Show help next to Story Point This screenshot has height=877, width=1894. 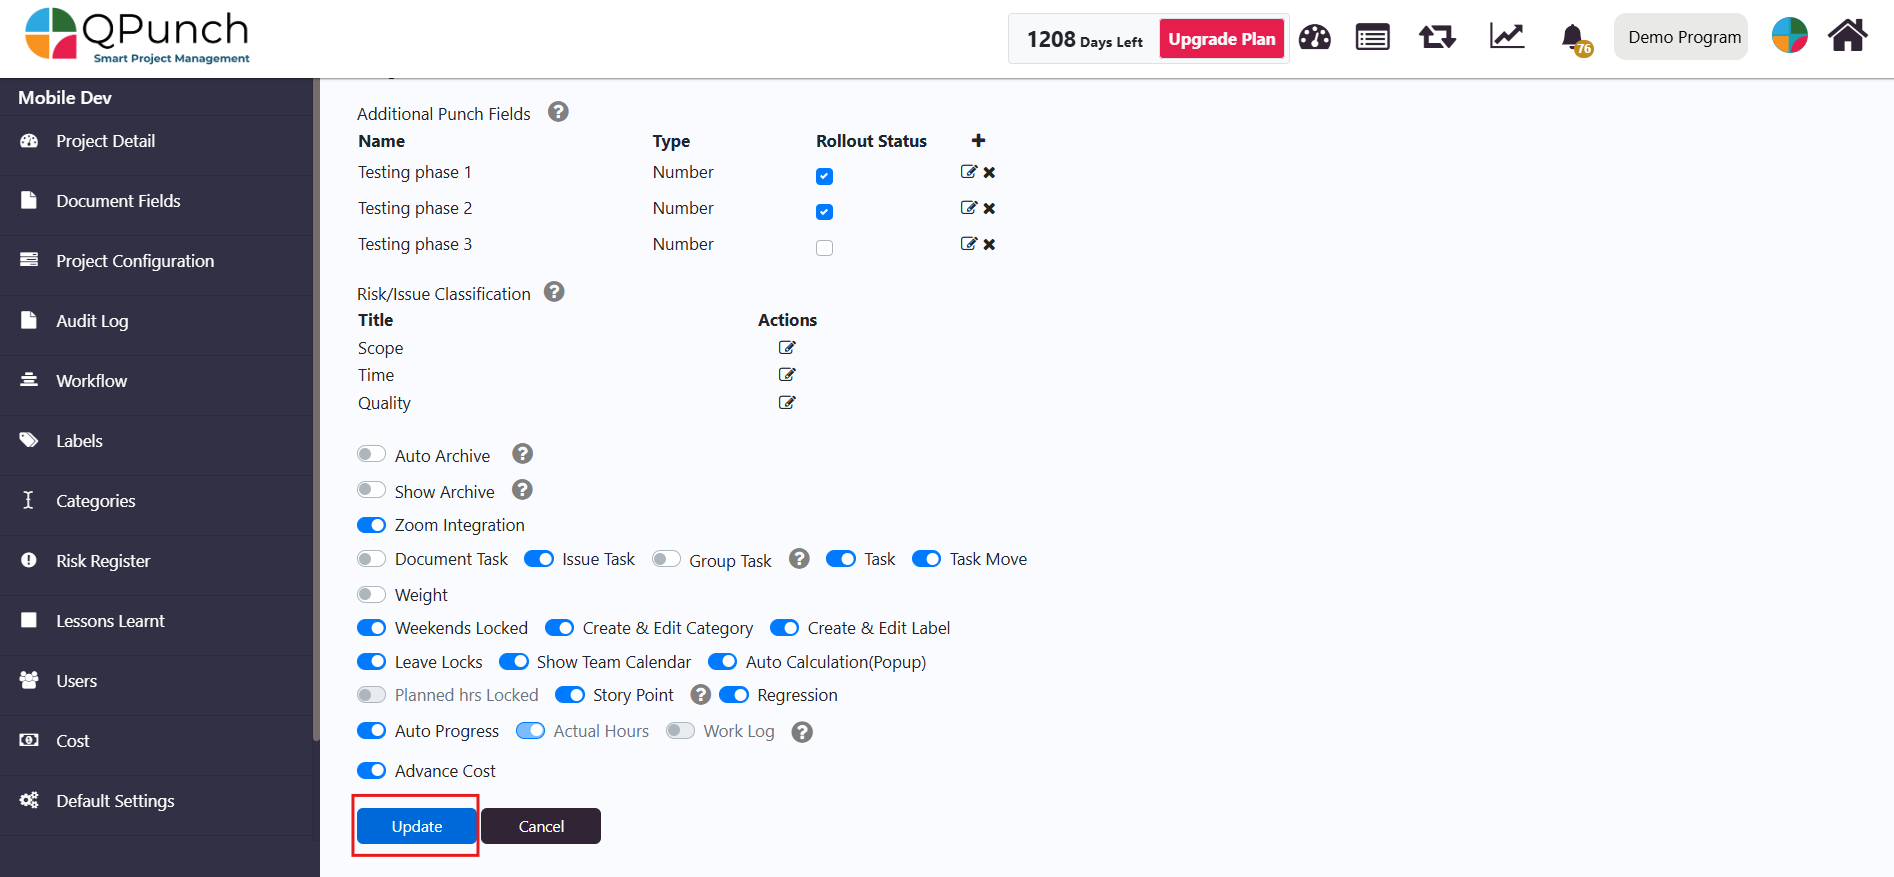[701, 695]
